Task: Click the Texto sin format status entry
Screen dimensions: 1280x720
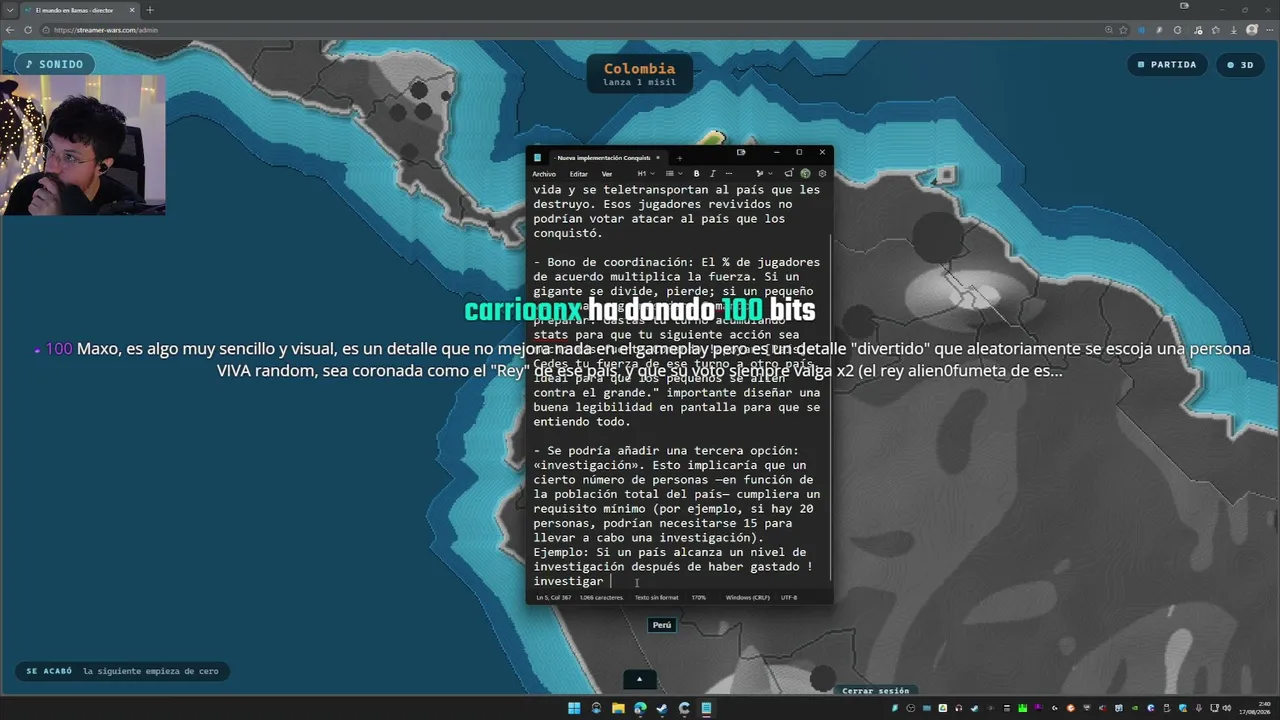Action: 656,597
